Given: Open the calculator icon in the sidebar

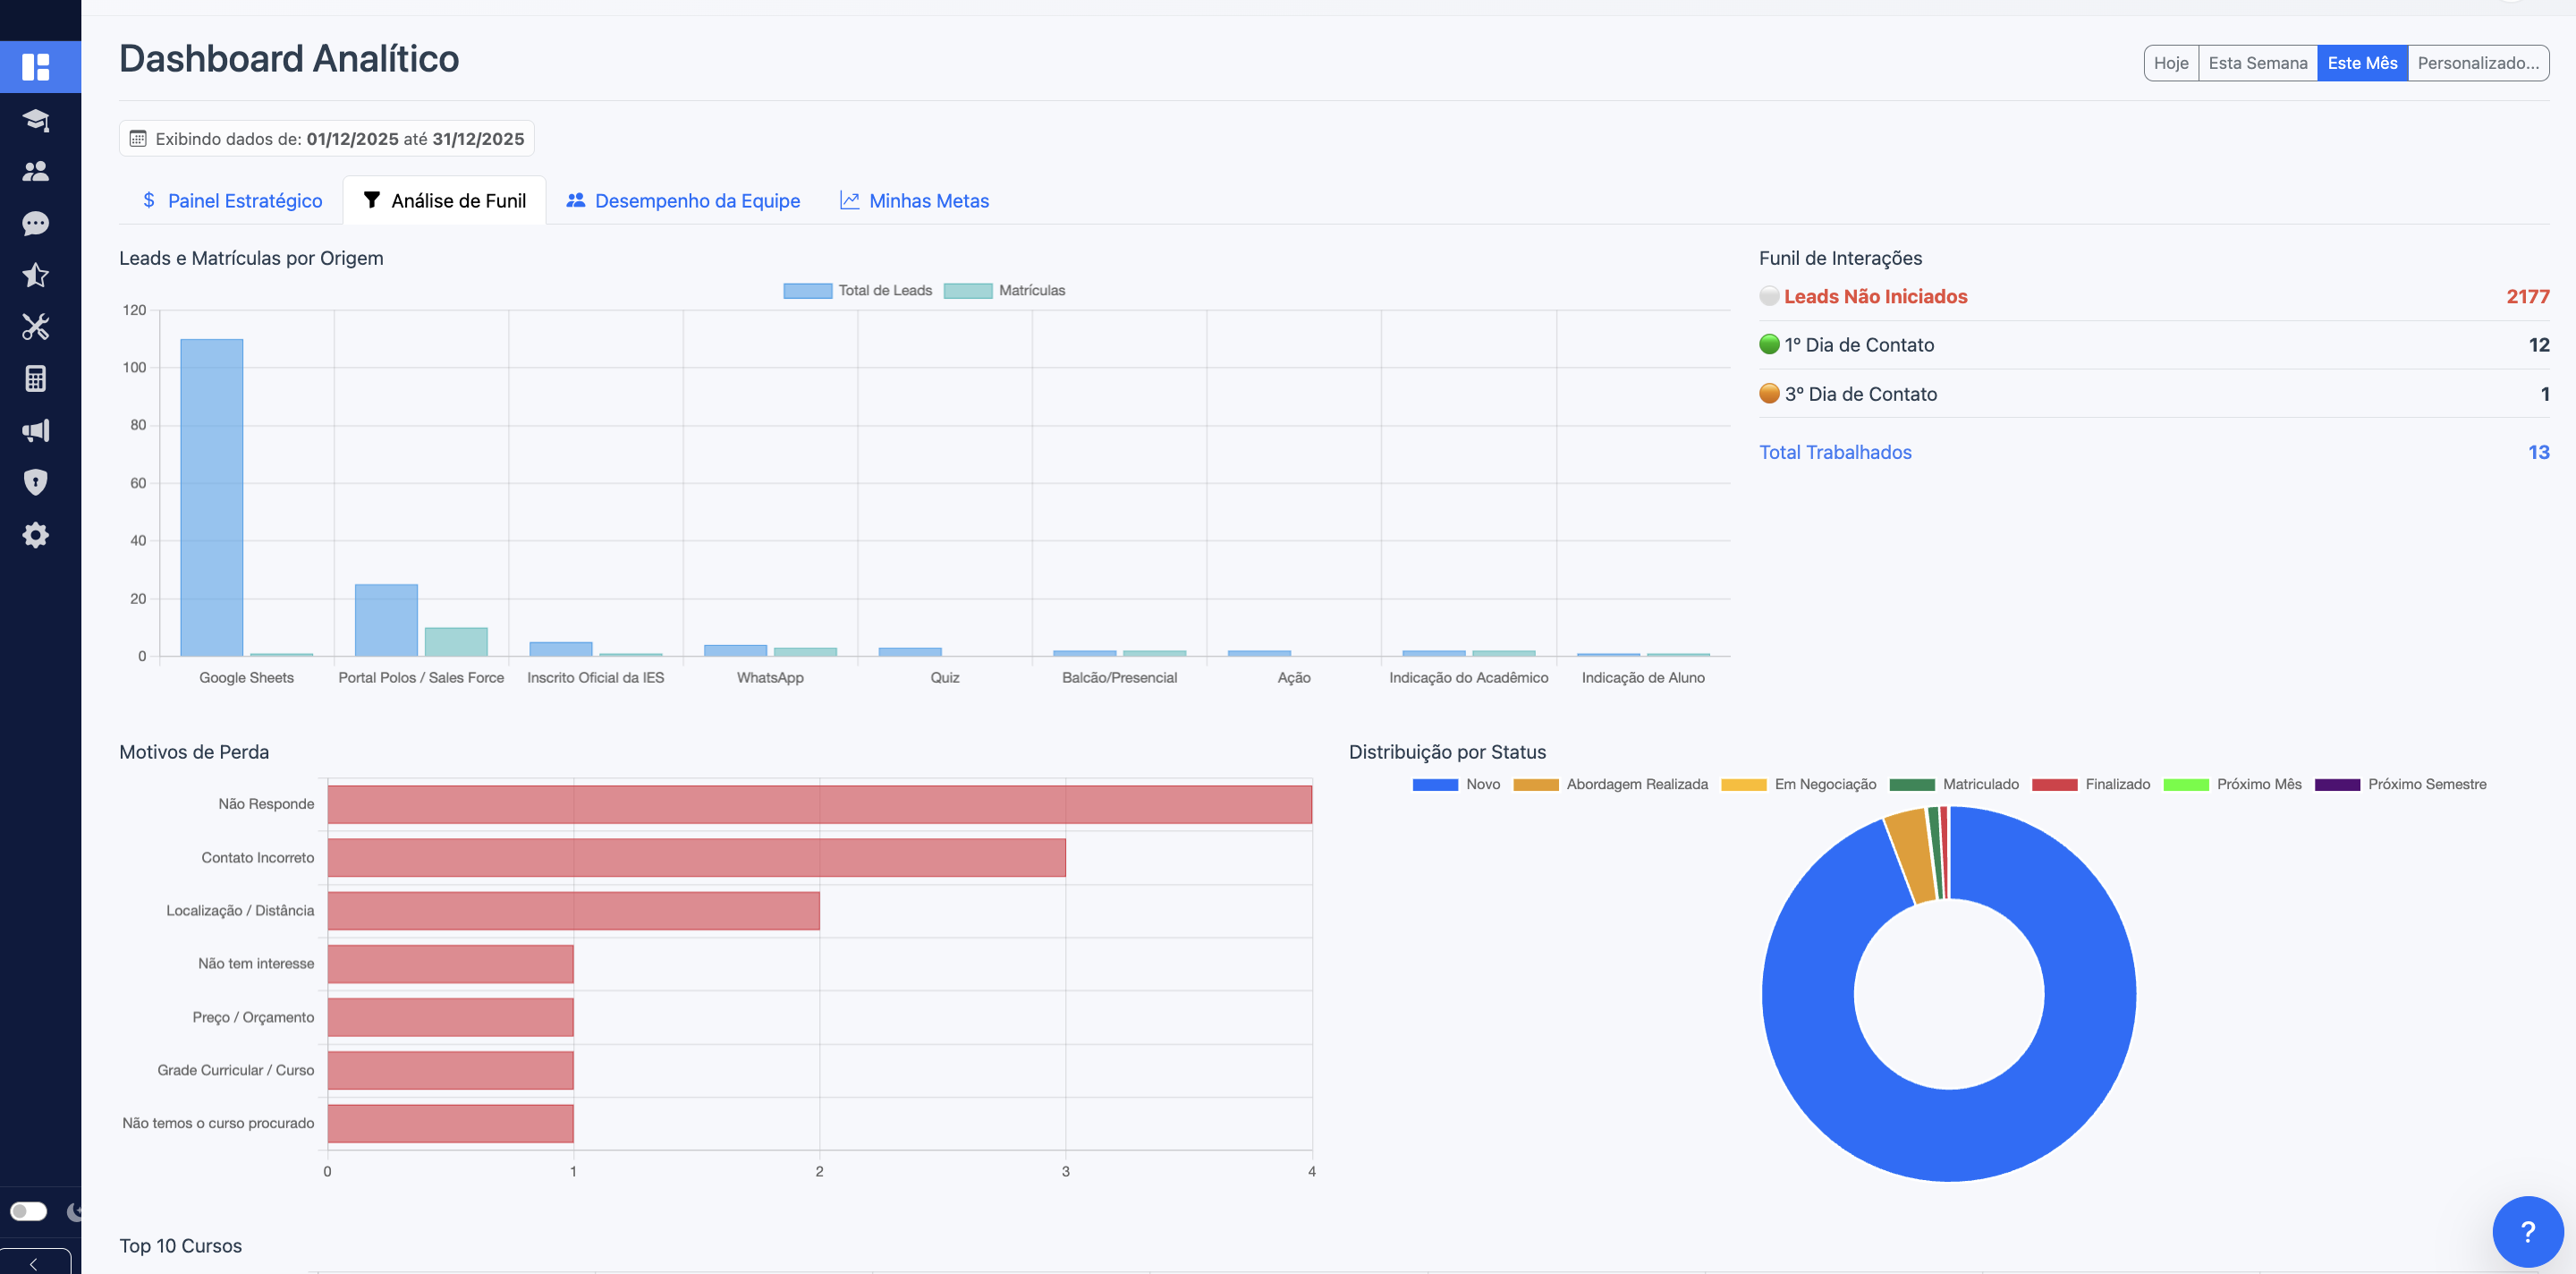Looking at the screenshot, I should (36, 378).
